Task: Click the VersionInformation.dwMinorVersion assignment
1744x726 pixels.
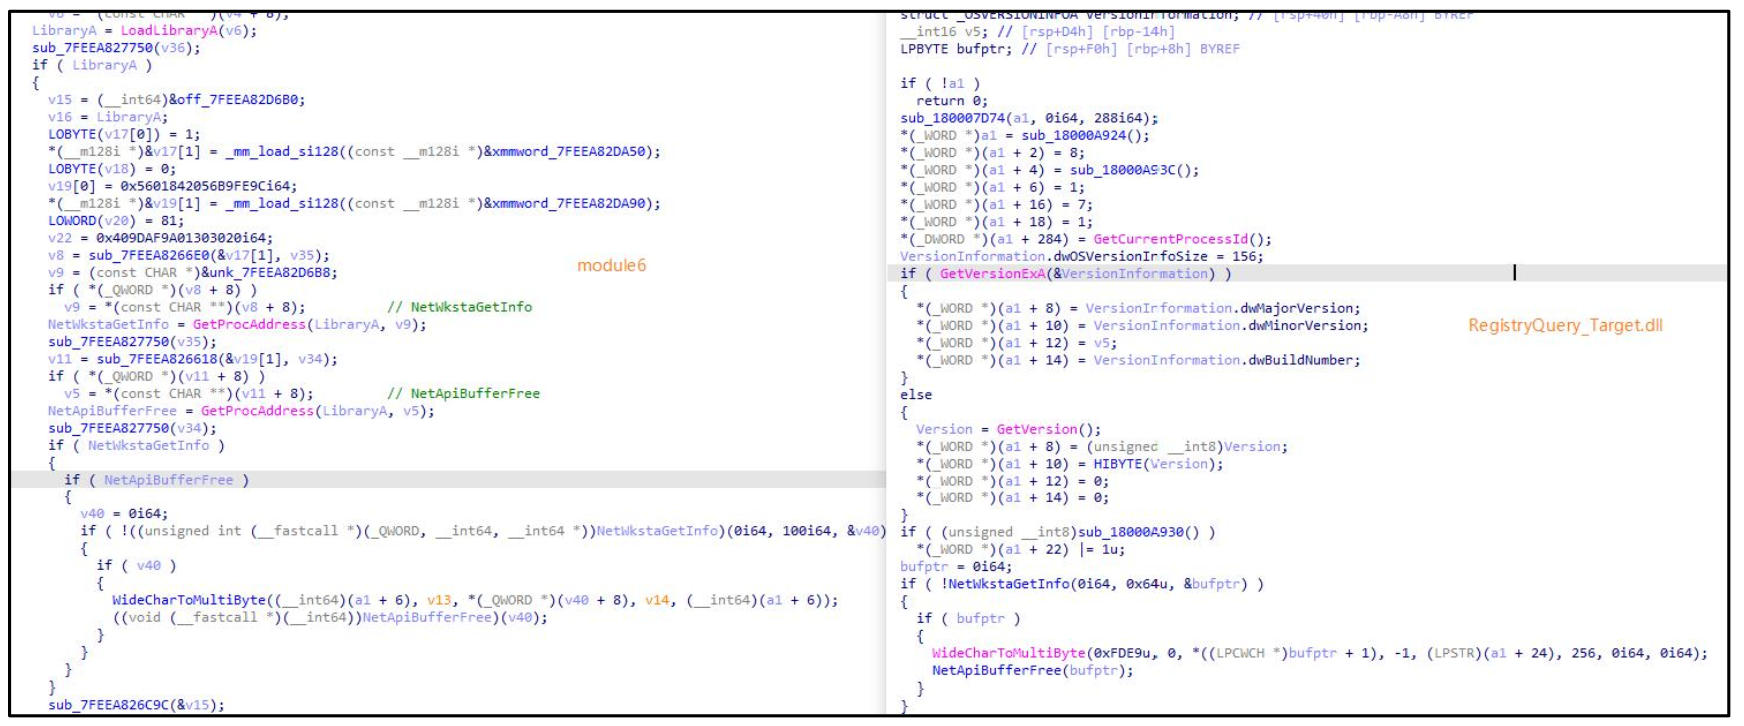Action: [1142, 325]
